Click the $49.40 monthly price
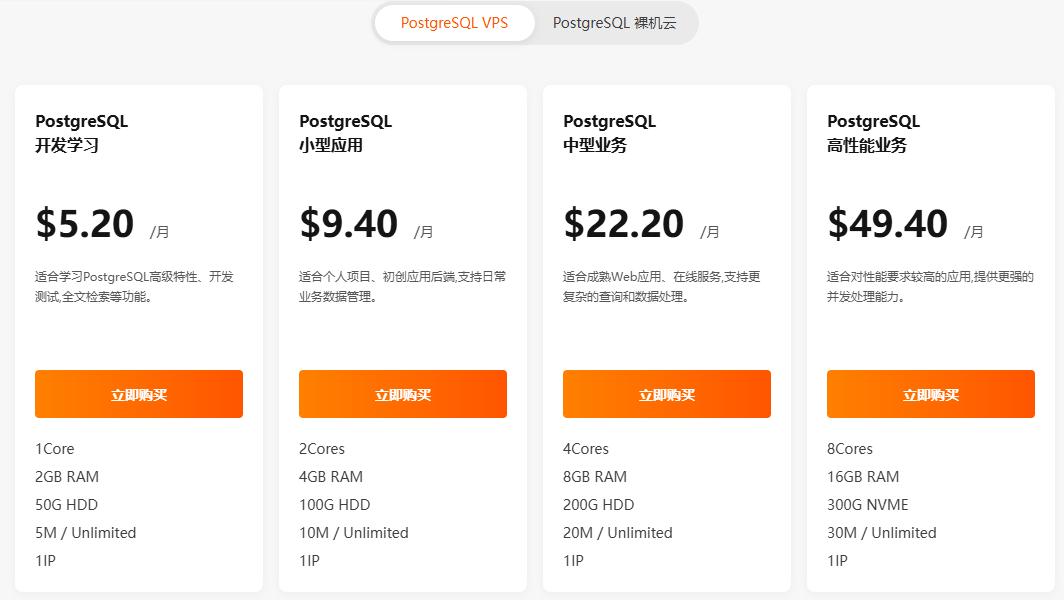Image resolution: width=1064 pixels, height=600 pixels. [x=887, y=223]
